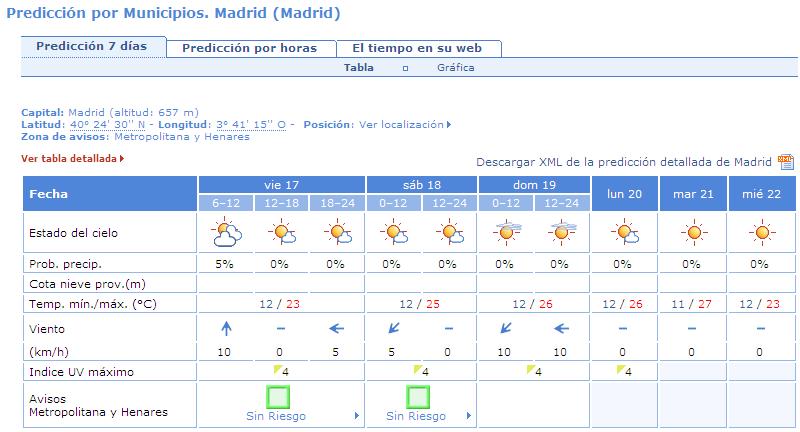
Task: Click the north wind arrow for vie 17
Action: (226, 328)
